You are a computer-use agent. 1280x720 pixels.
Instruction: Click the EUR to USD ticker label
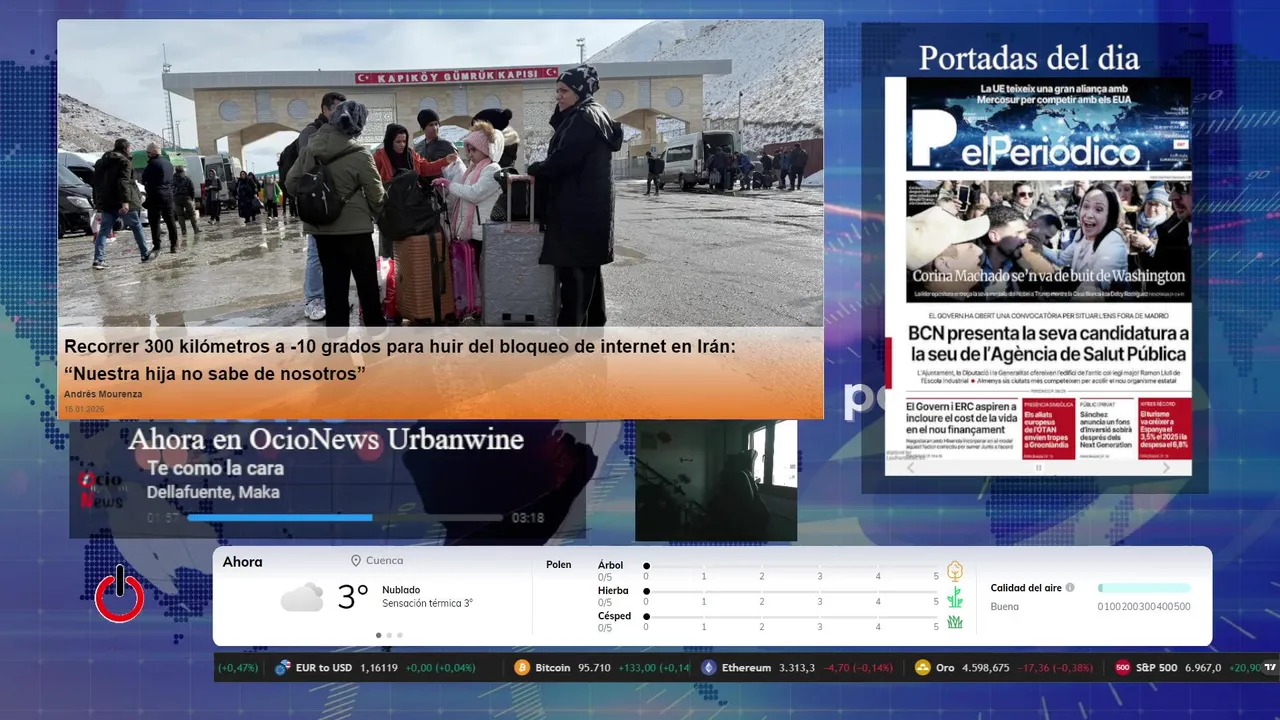click(324, 667)
